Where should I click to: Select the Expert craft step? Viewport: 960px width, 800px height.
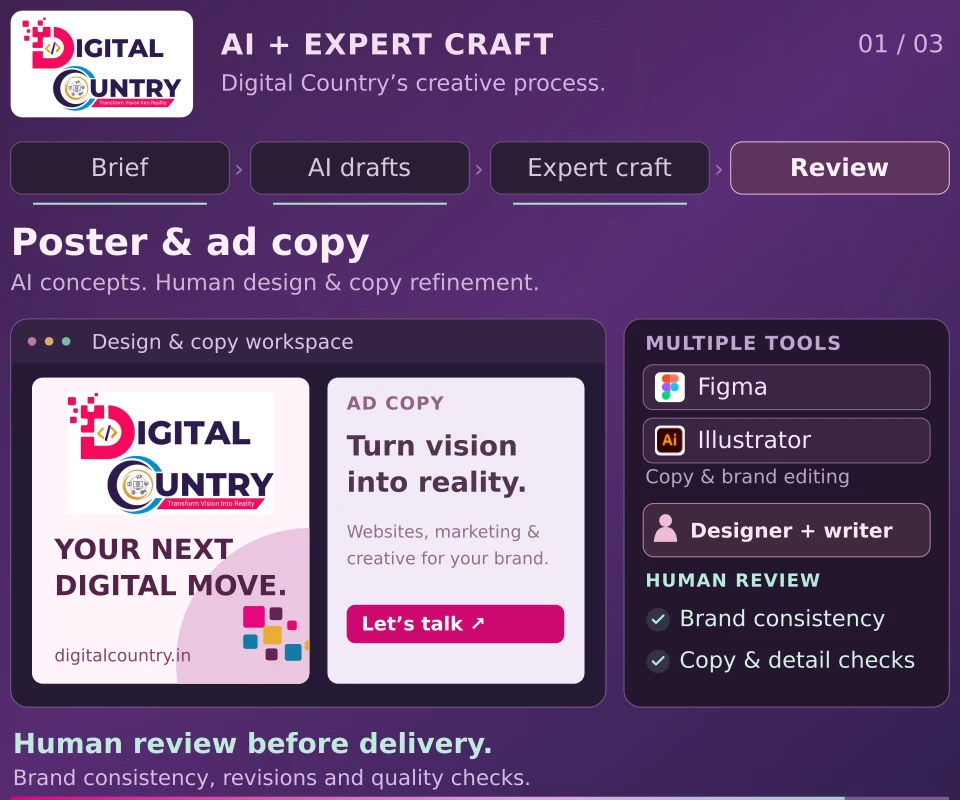[x=599, y=168]
